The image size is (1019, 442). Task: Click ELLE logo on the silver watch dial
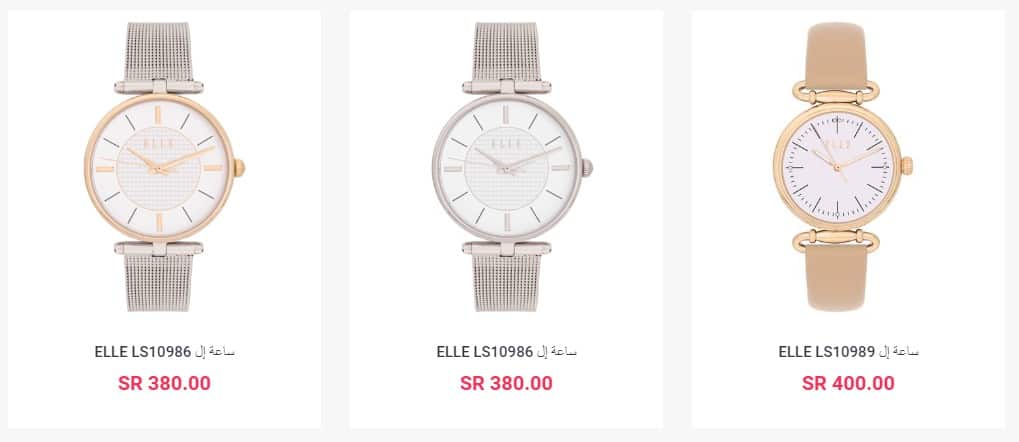(508, 143)
